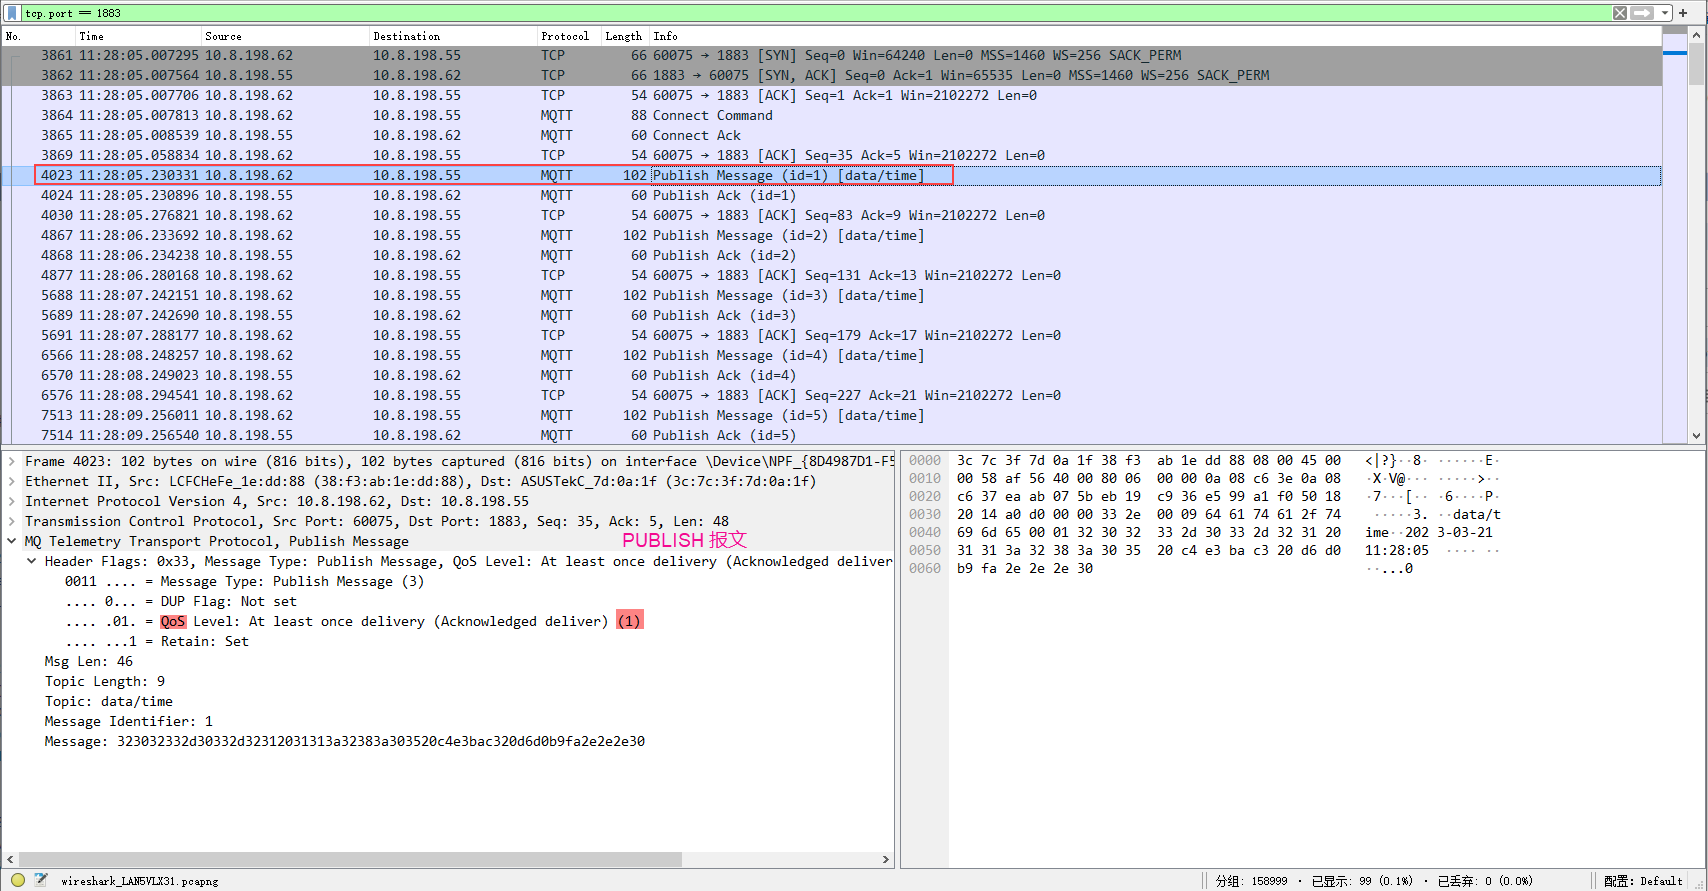Select packet 4868 Publish Ack (id=2) row
Viewport: 1708px width, 891px height.
pyautogui.click(x=831, y=255)
